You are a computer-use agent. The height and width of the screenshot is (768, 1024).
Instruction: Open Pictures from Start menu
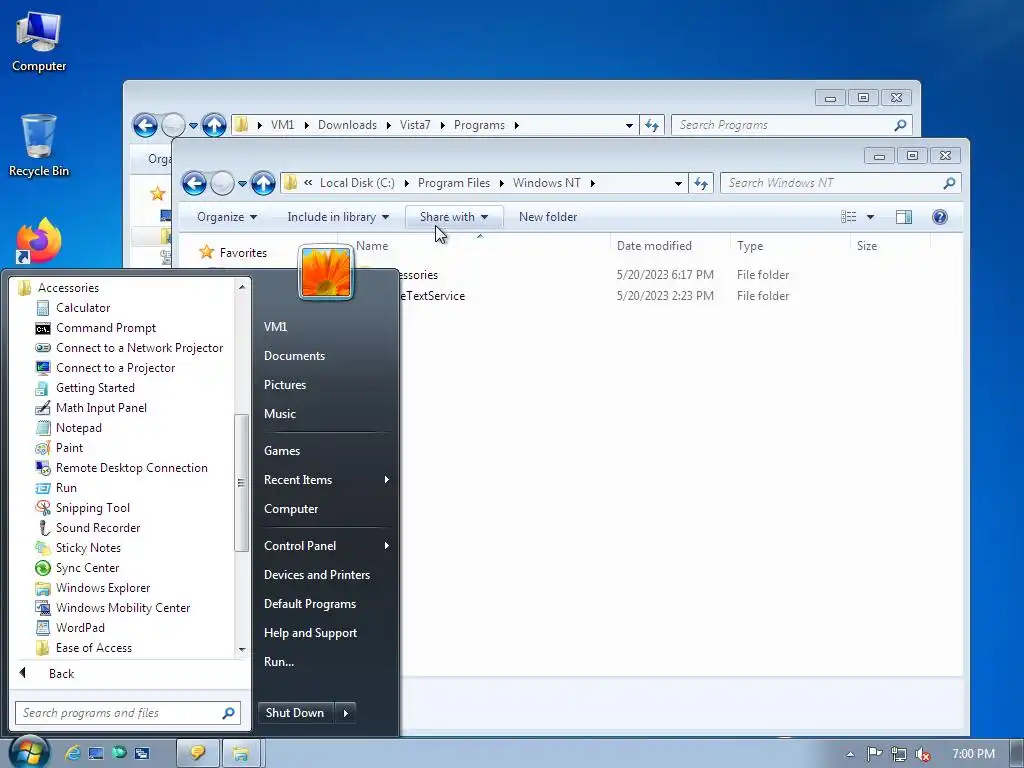[285, 385]
